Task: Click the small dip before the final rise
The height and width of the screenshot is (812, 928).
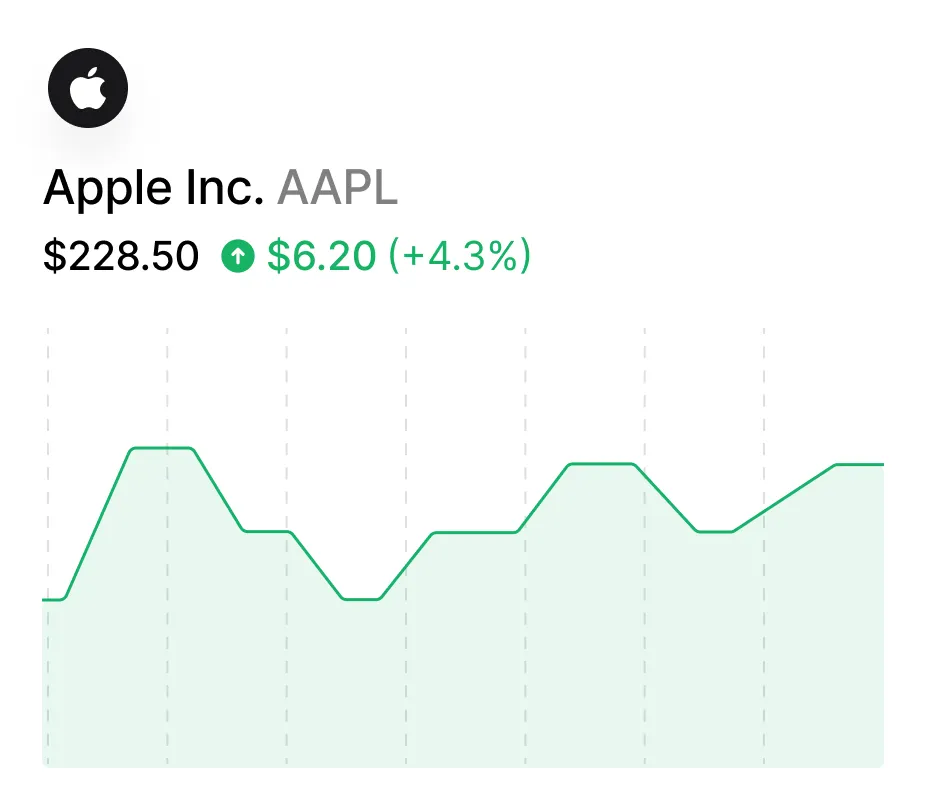Action: pos(715,532)
